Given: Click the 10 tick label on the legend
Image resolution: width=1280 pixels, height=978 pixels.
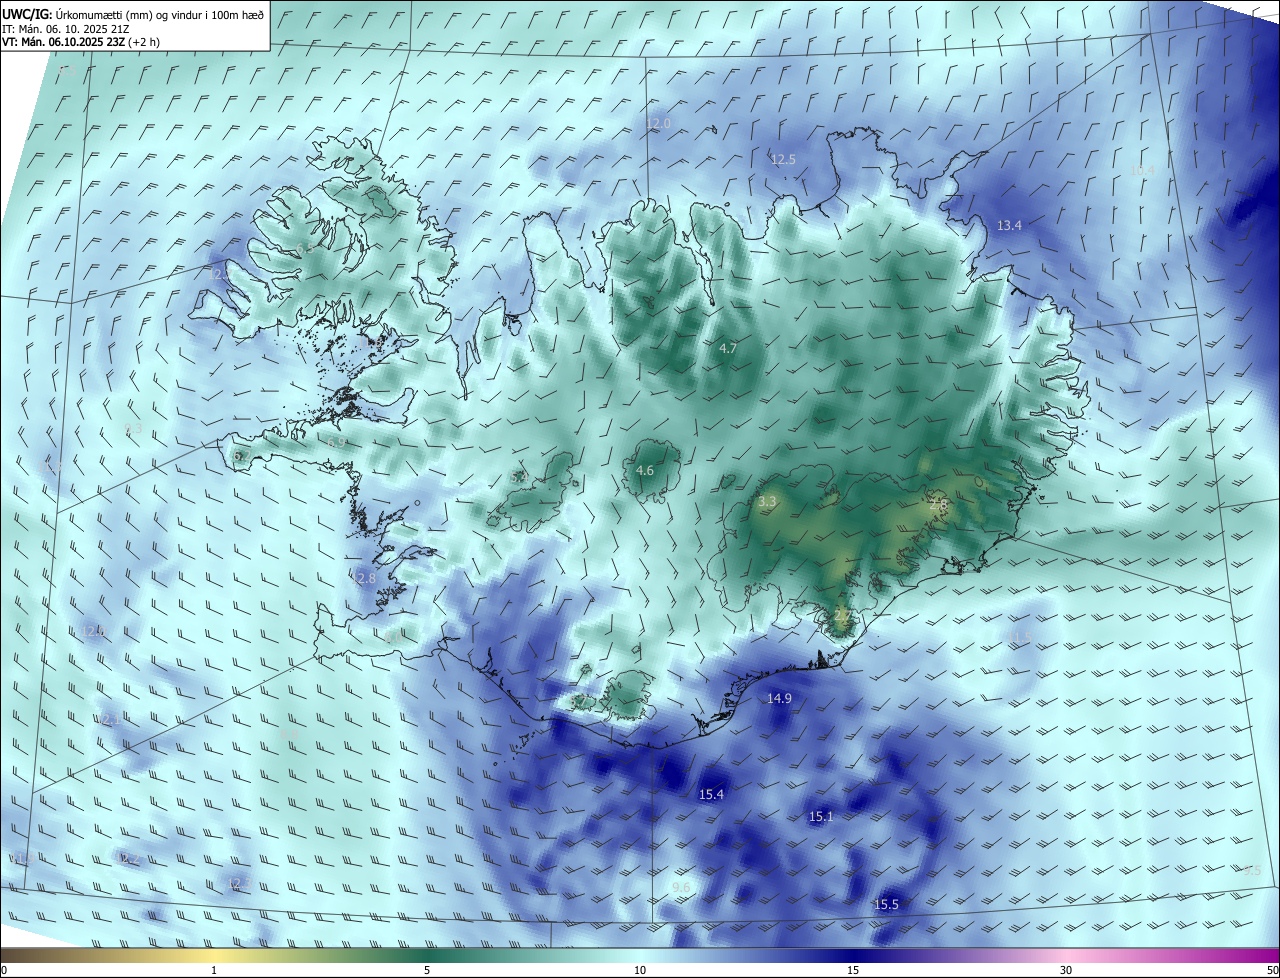Looking at the screenshot, I should pos(640,970).
